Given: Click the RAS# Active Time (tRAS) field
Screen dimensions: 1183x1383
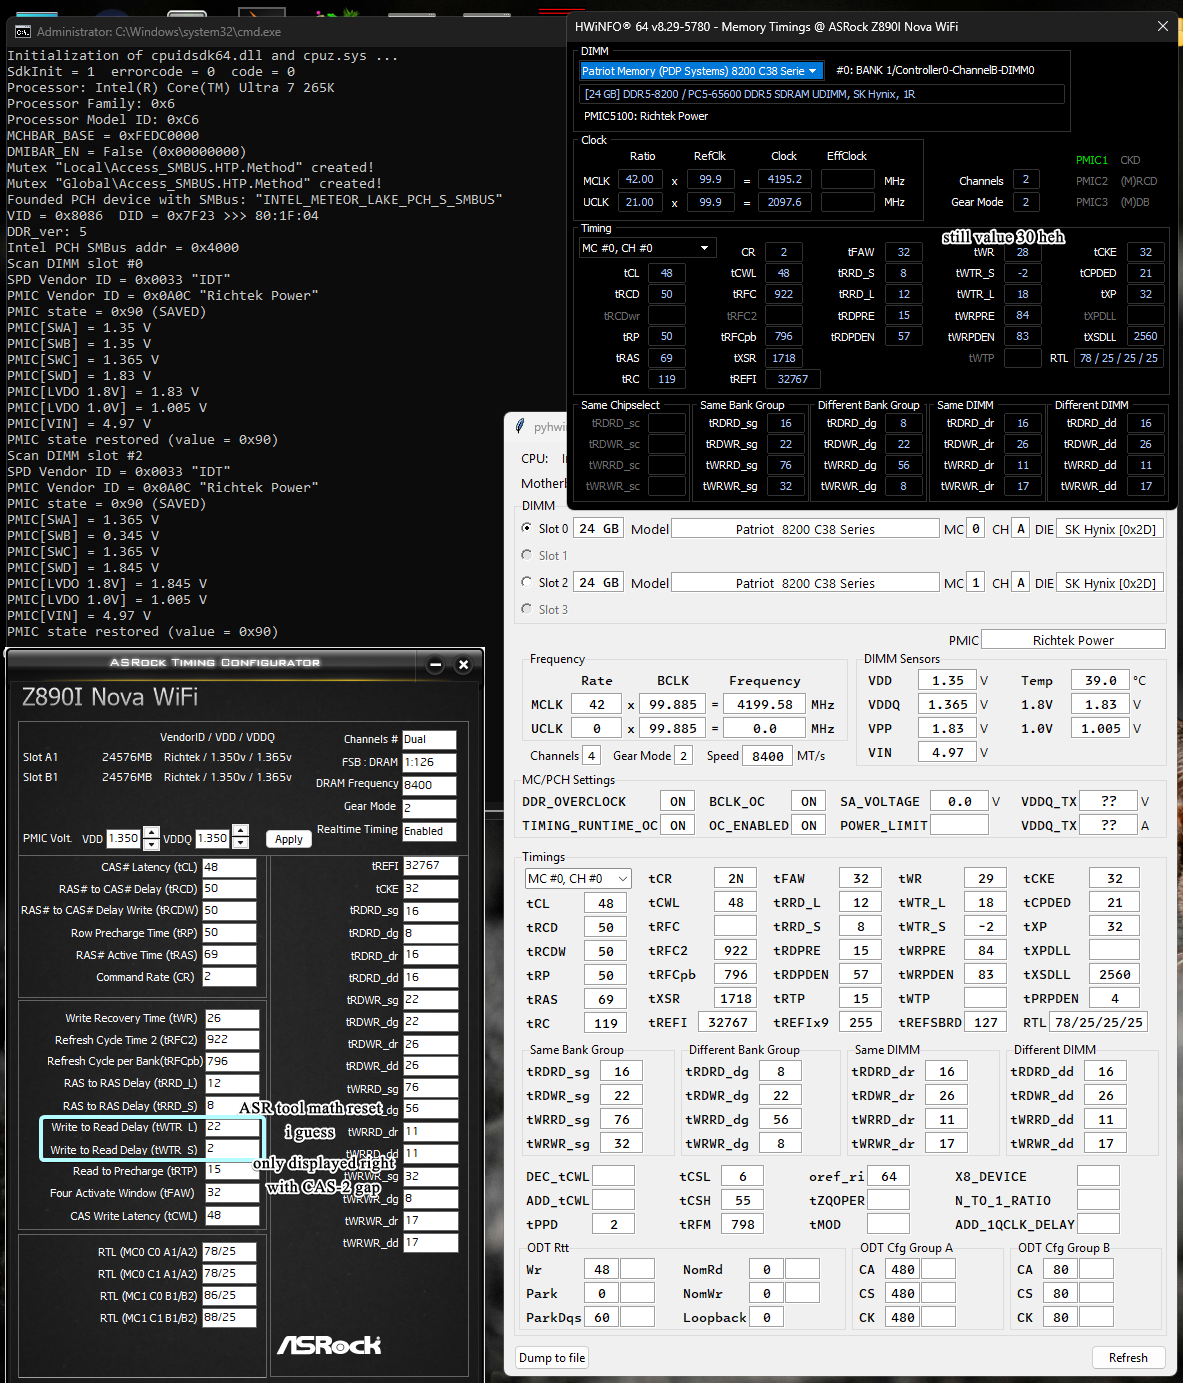Looking at the screenshot, I should pos(229,955).
